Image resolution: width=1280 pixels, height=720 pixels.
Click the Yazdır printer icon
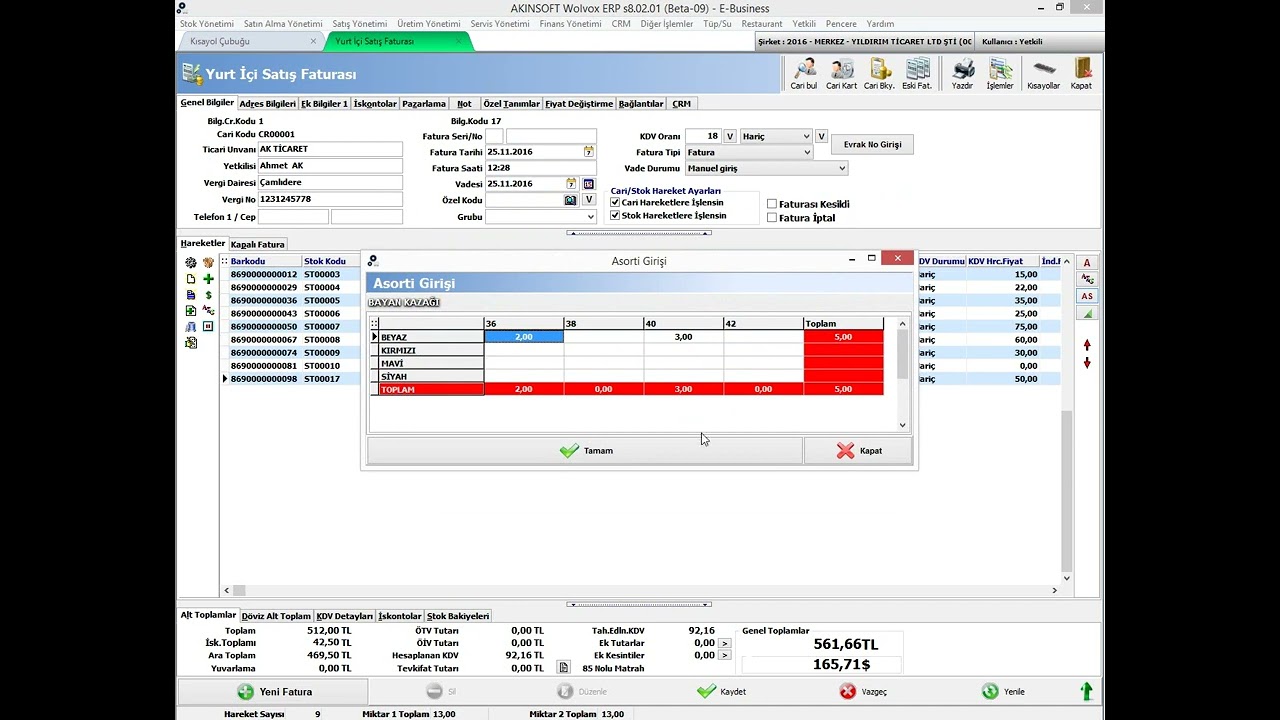coord(962,74)
